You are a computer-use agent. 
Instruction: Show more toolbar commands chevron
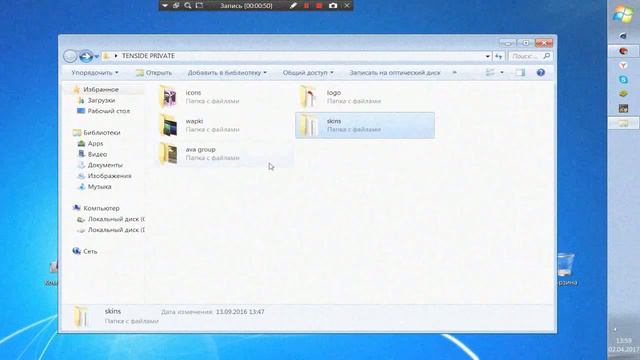(x=454, y=73)
